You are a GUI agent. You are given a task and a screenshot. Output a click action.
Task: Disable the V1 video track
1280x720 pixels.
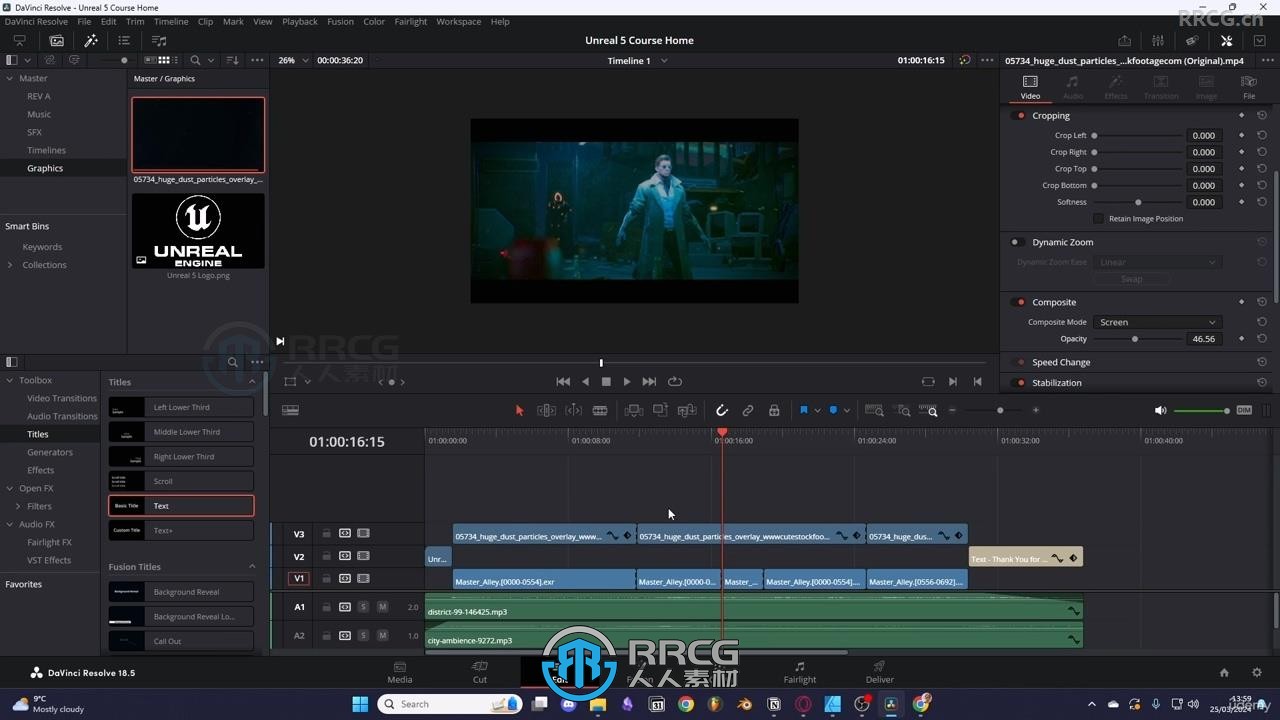(x=363, y=578)
